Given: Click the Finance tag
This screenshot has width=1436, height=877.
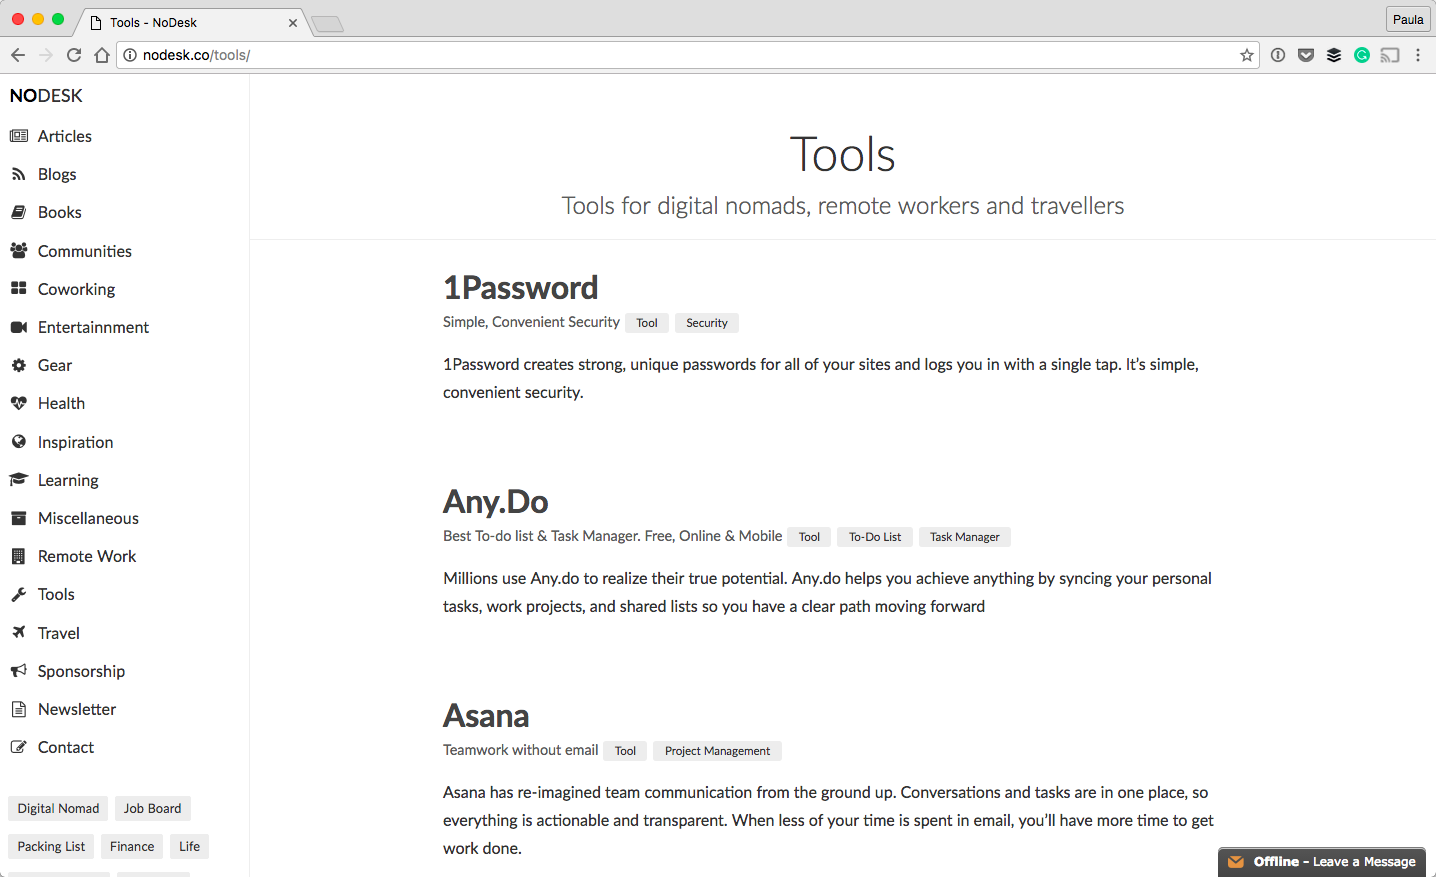Looking at the screenshot, I should (132, 846).
